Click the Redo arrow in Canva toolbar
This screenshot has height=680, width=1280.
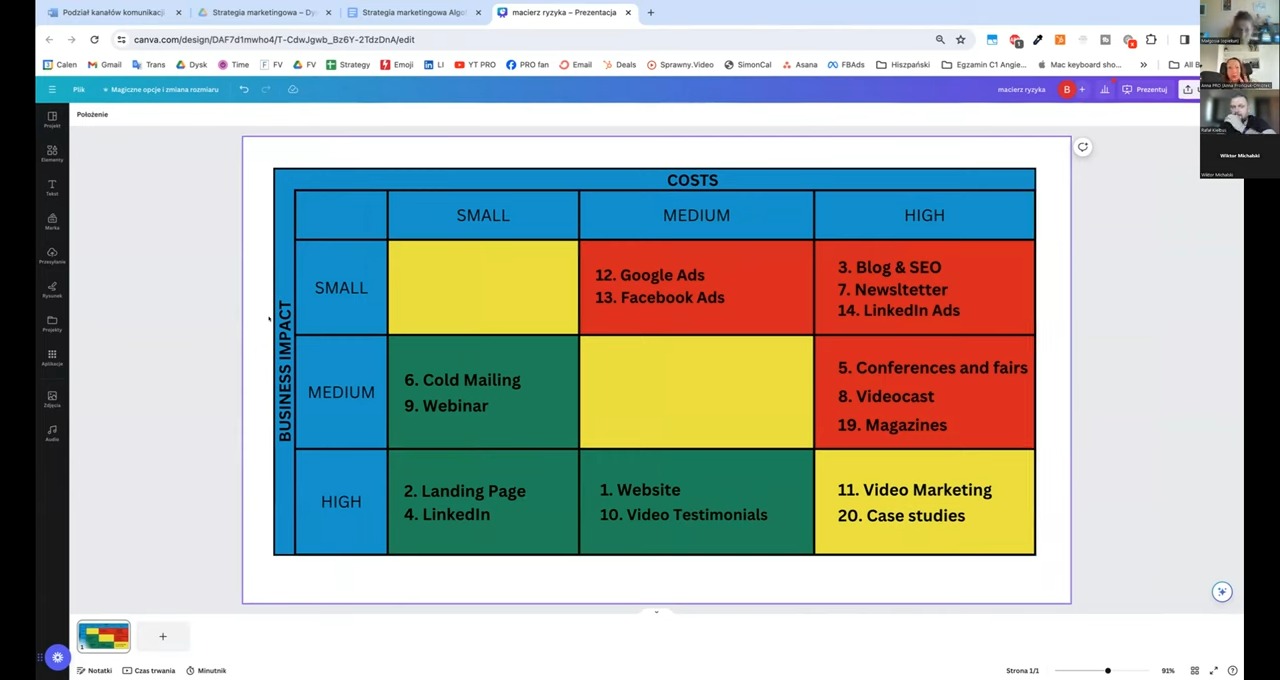pos(266,89)
